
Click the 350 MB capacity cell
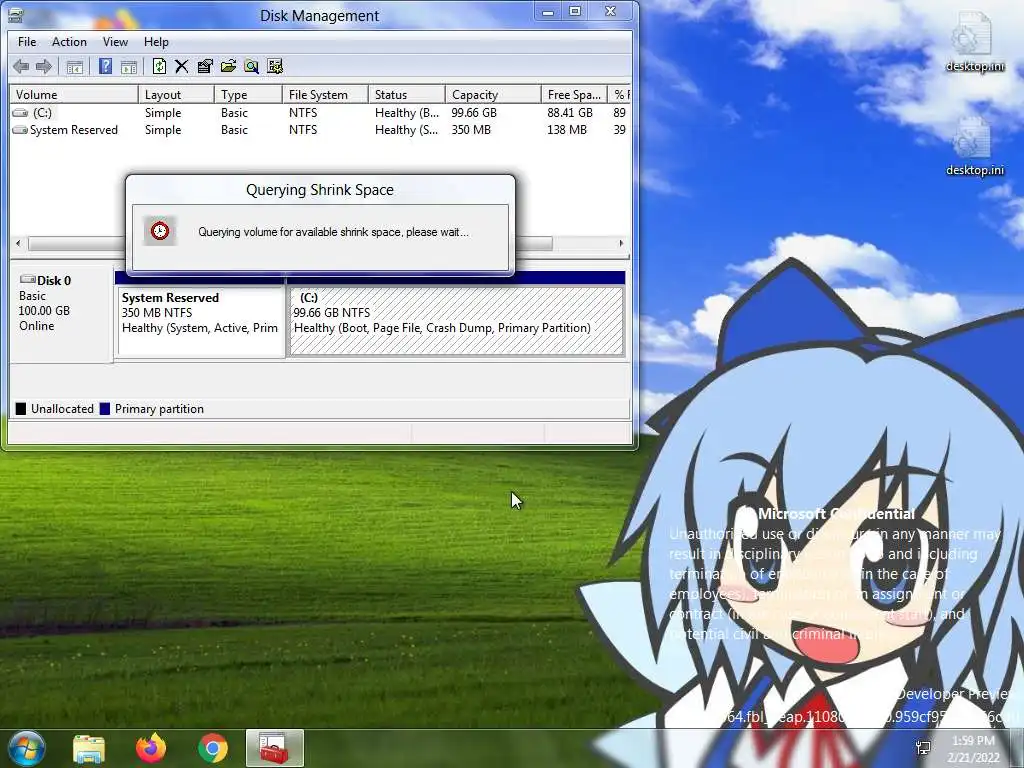click(x=471, y=130)
